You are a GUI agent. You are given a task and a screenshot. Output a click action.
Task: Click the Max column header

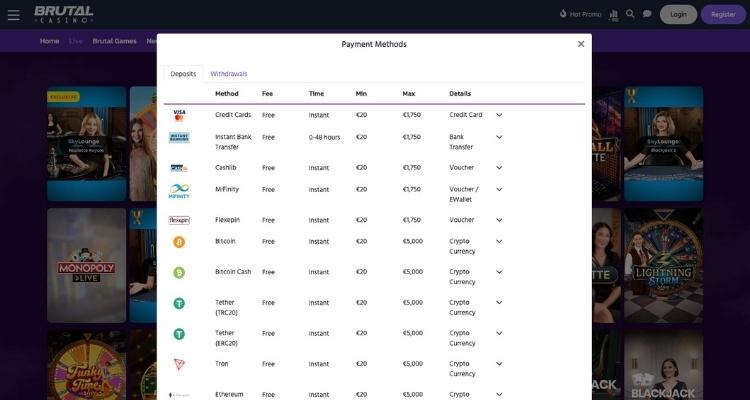tap(408, 94)
